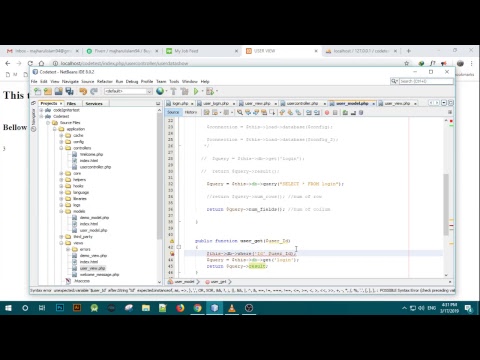Click the Open Project toolbar icon
The width and height of the screenshot is (480, 360).
point(59,91)
